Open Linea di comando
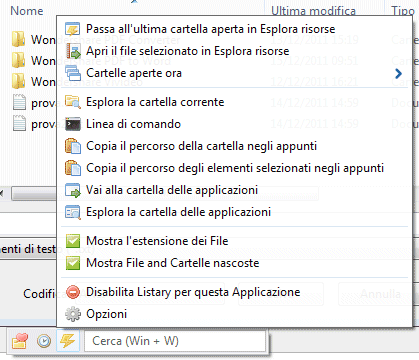 click(x=134, y=124)
